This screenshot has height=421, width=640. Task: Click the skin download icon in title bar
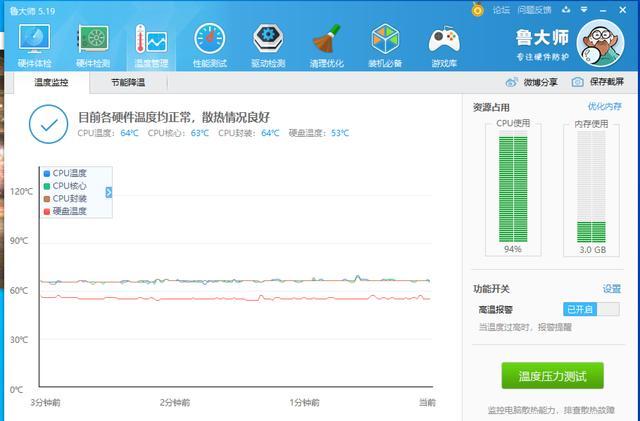566,9
